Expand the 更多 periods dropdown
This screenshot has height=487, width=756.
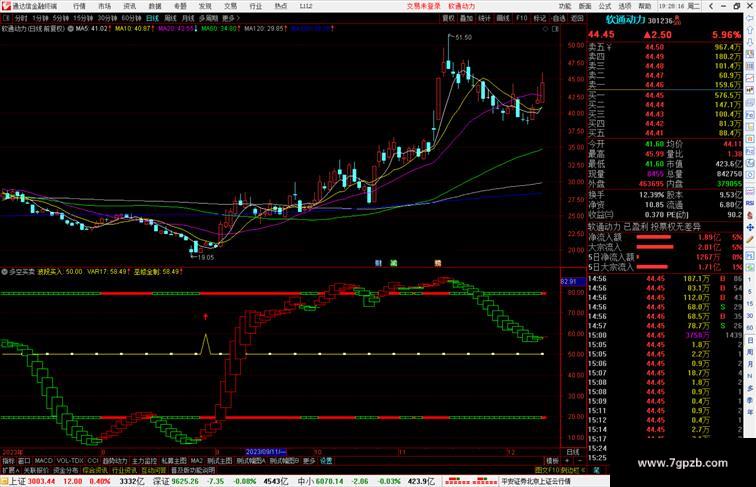click(230, 18)
